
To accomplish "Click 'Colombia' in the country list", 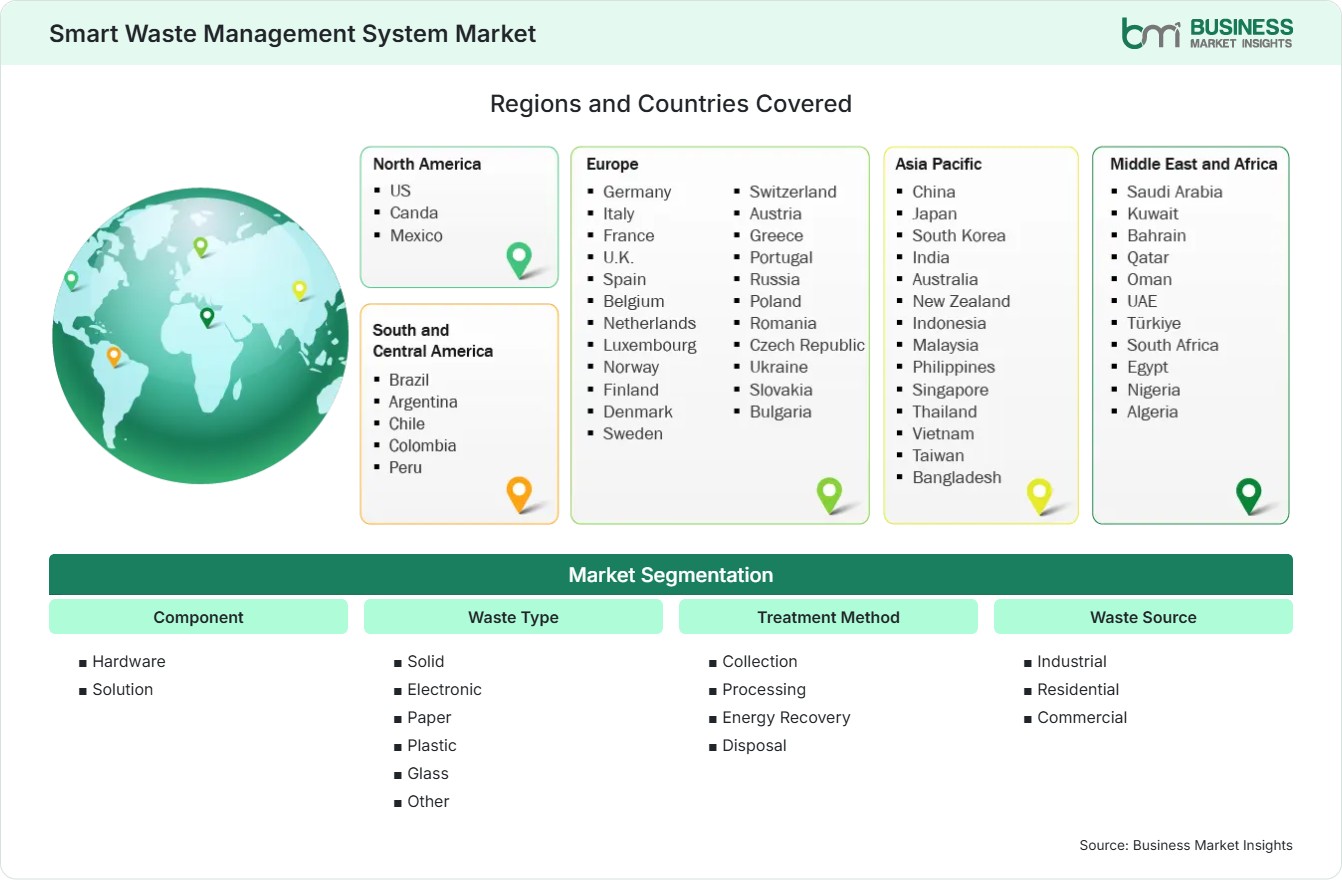I will tap(422, 446).
